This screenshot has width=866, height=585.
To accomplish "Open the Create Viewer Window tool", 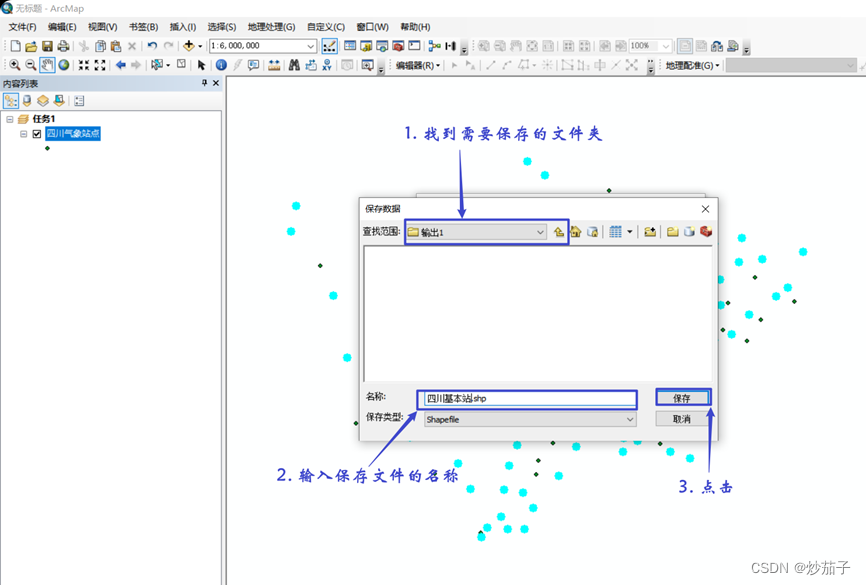I will point(367,65).
